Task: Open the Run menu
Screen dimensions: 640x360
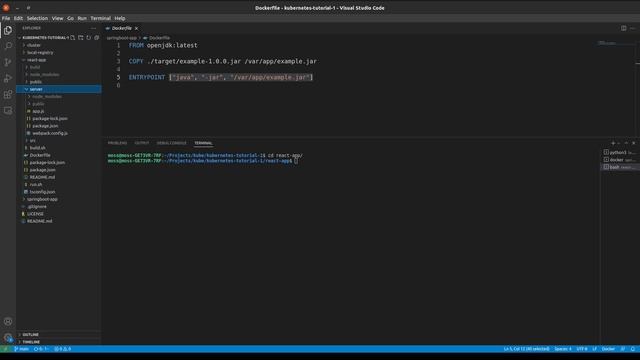Action: pos(82,18)
